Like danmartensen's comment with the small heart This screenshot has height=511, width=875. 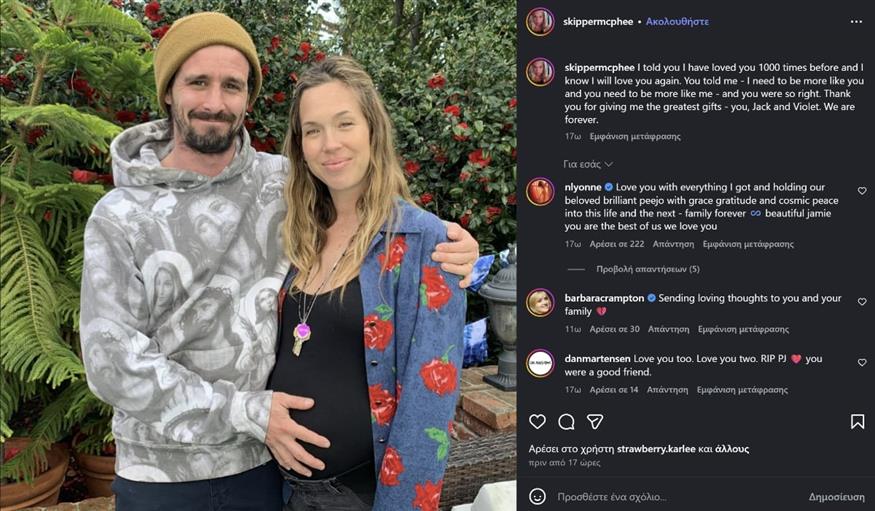[x=862, y=362]
